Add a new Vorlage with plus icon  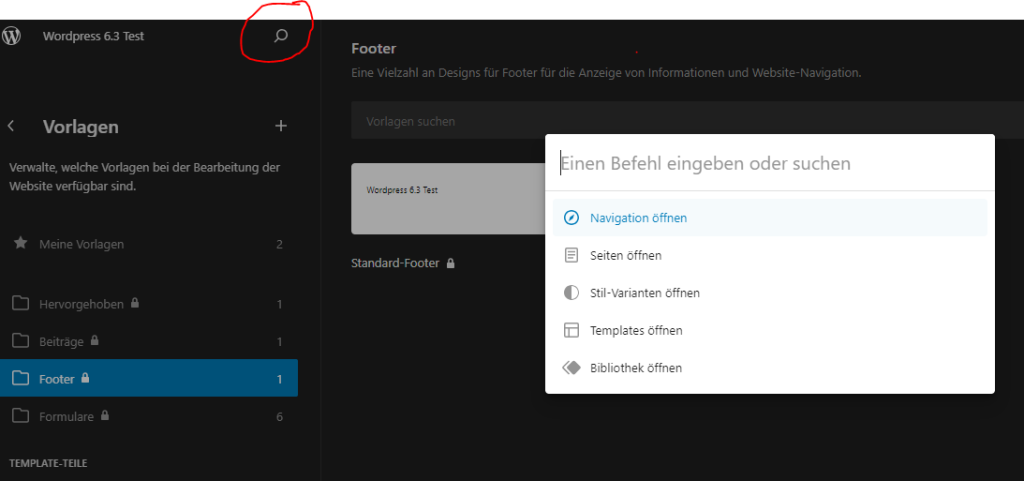pyautogui.click(x=281, y=126)
